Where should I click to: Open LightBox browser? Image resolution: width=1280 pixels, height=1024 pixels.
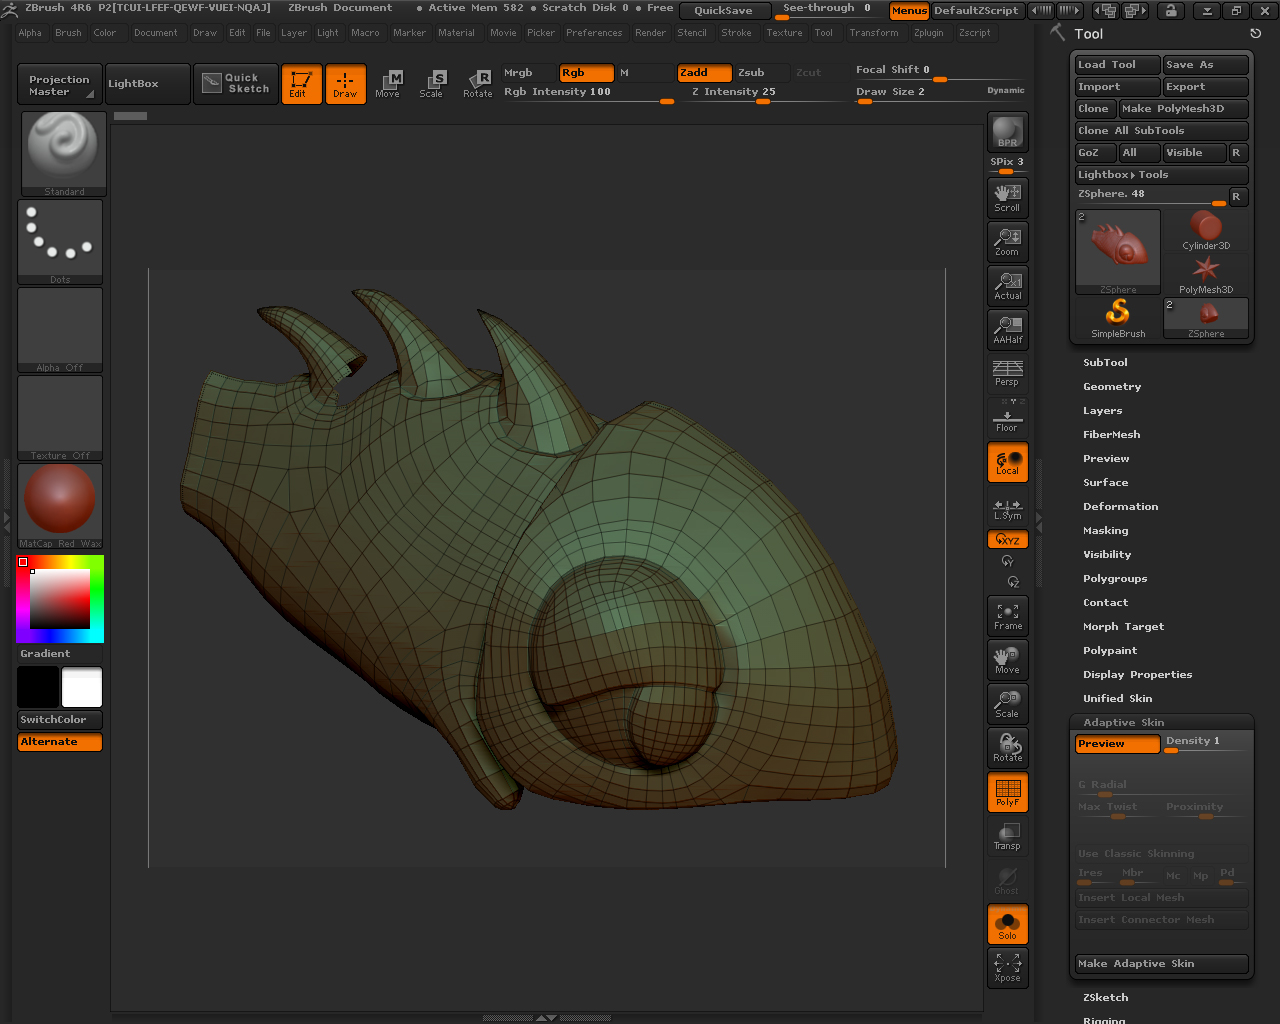147,84
